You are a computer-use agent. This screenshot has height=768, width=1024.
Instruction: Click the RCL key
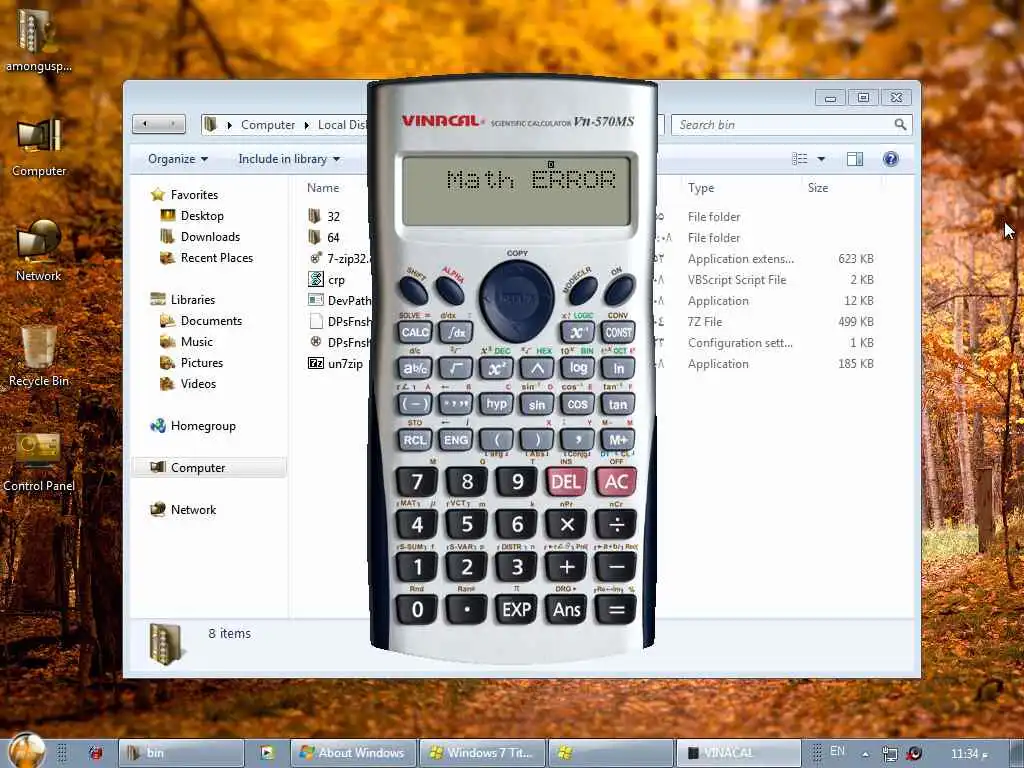tap(415, 440)
